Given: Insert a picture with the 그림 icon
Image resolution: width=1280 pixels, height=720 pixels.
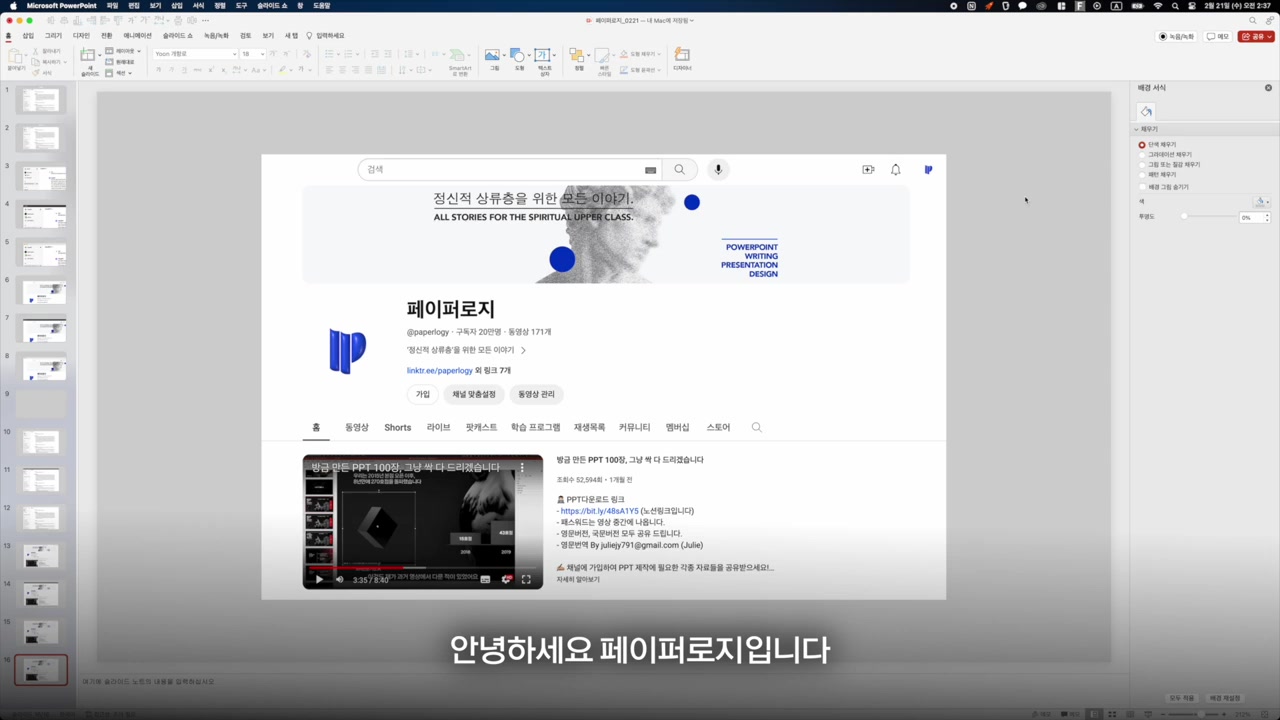Looking at the screenshot, I should pos(492,56).
